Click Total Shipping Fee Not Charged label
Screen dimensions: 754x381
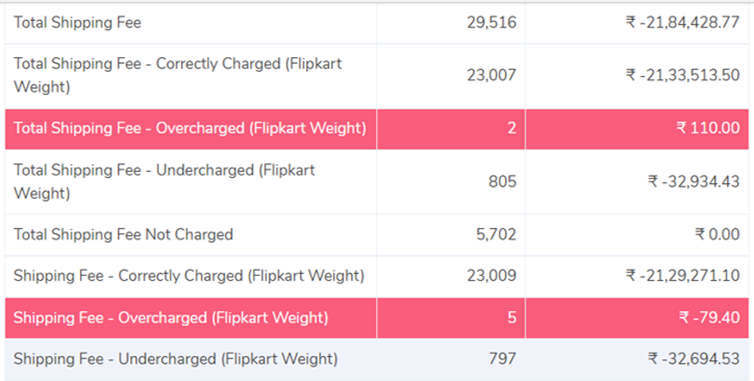click(x=123, y=234)
